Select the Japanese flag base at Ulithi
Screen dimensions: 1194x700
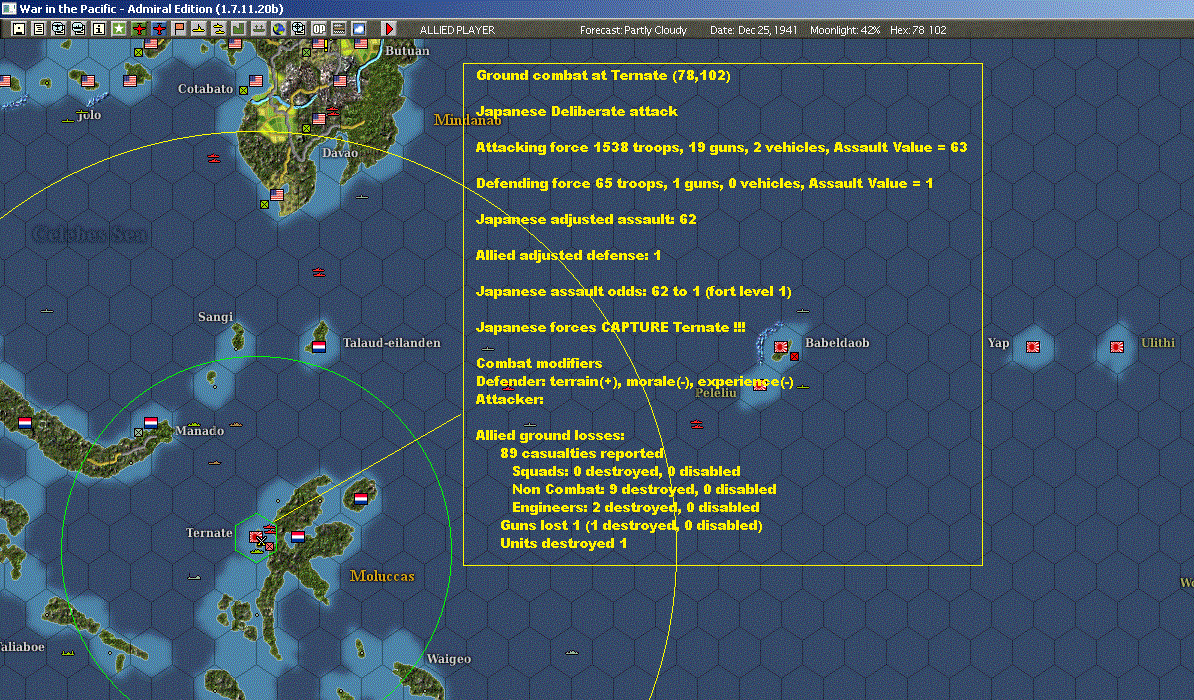tap(1116, 347)
